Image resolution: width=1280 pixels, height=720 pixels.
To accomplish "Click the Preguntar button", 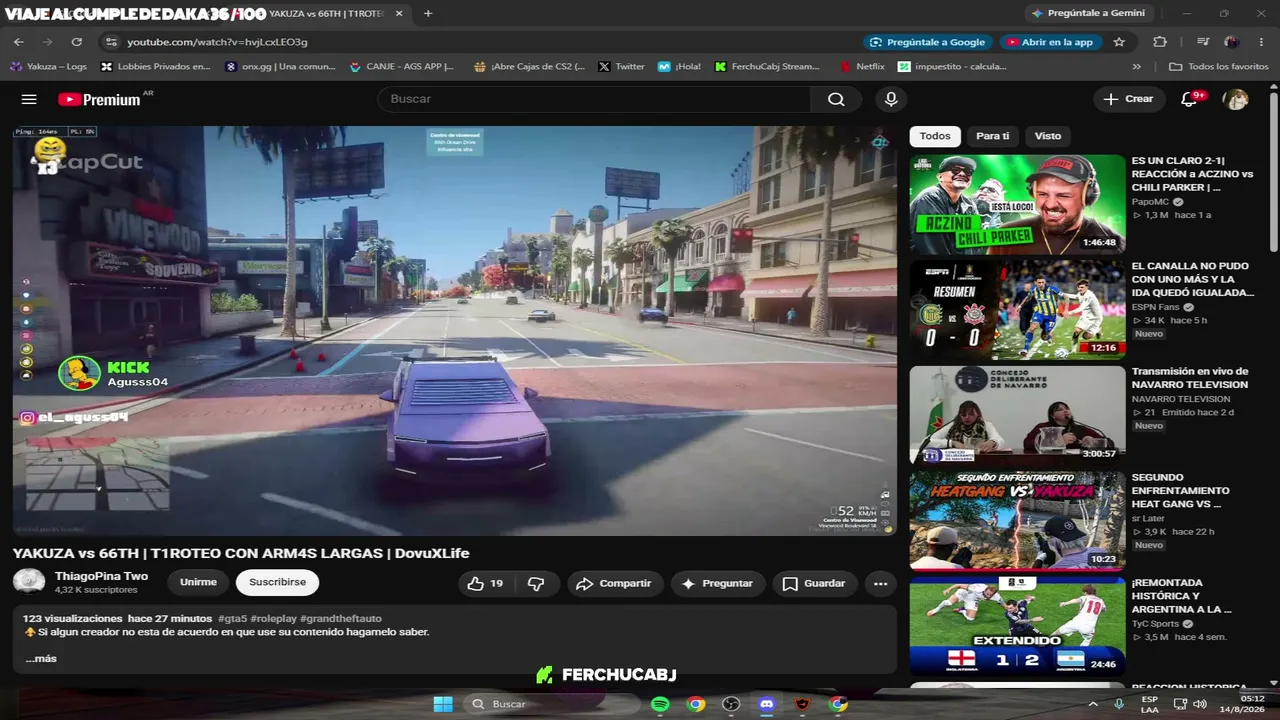I will coord(718,583).
